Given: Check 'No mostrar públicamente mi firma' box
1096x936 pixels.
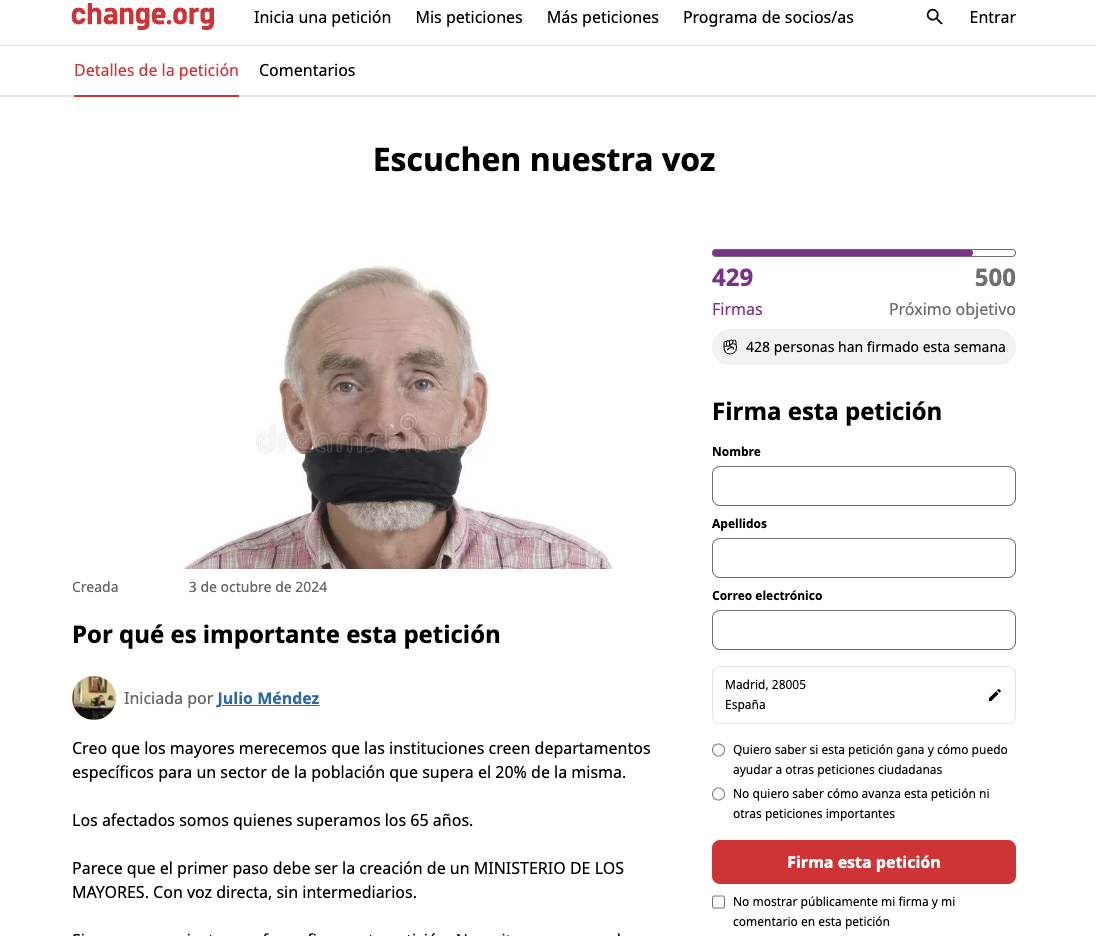Looking at the screenshot, I should click(719, 902).
